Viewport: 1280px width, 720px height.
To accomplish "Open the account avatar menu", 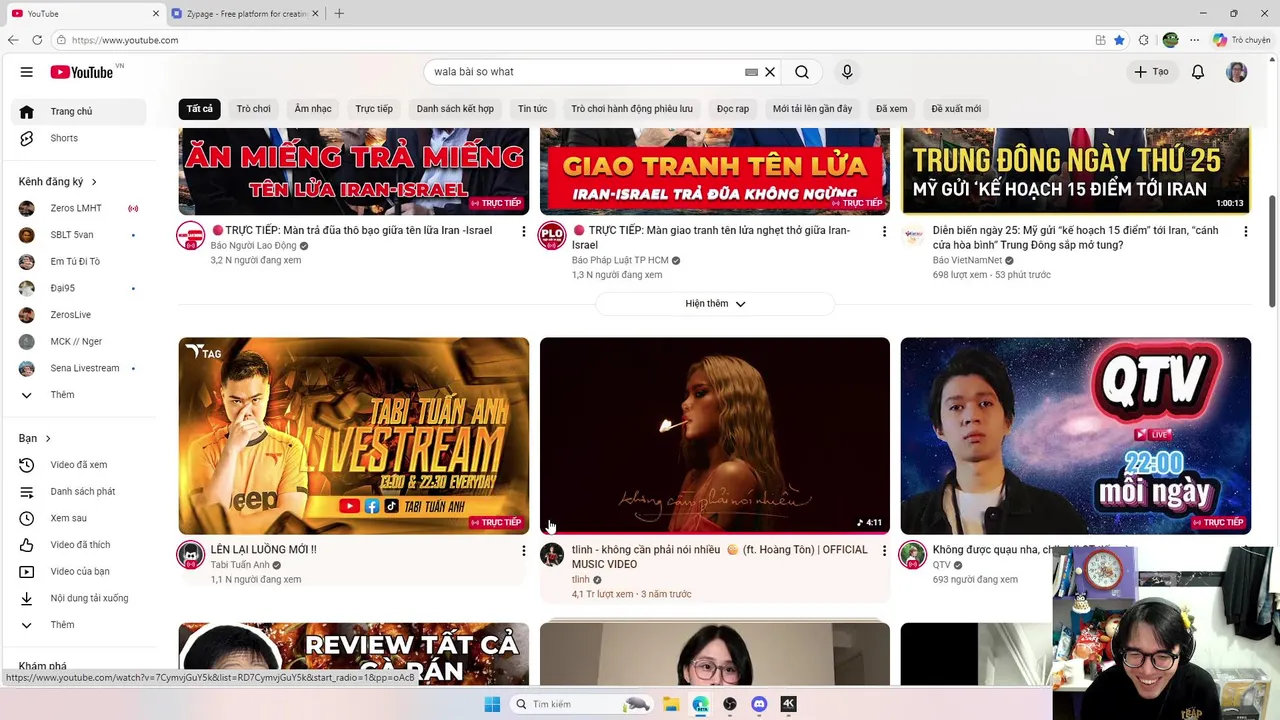I will click(1237, 72).
